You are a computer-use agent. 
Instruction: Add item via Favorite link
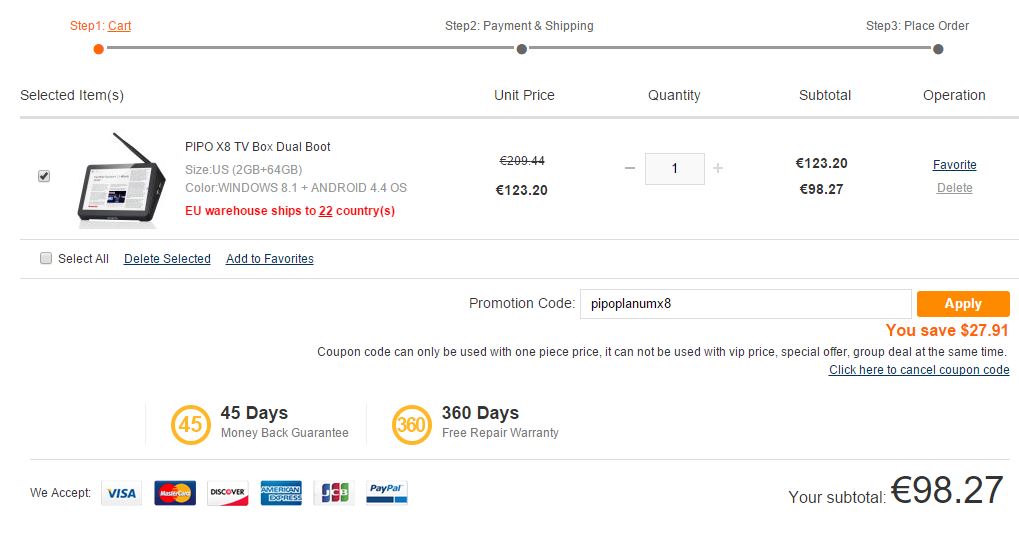tap(954, 165)
